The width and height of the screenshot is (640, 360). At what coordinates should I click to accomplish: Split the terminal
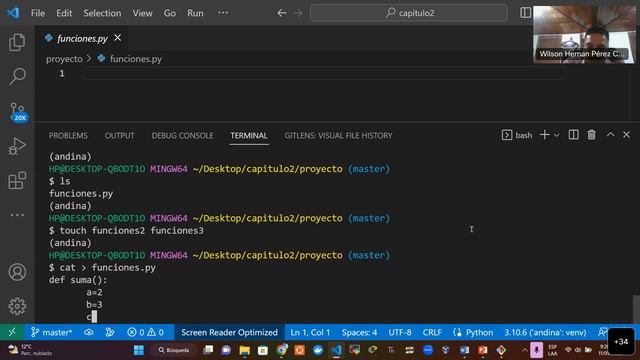[x=573, y=135]
